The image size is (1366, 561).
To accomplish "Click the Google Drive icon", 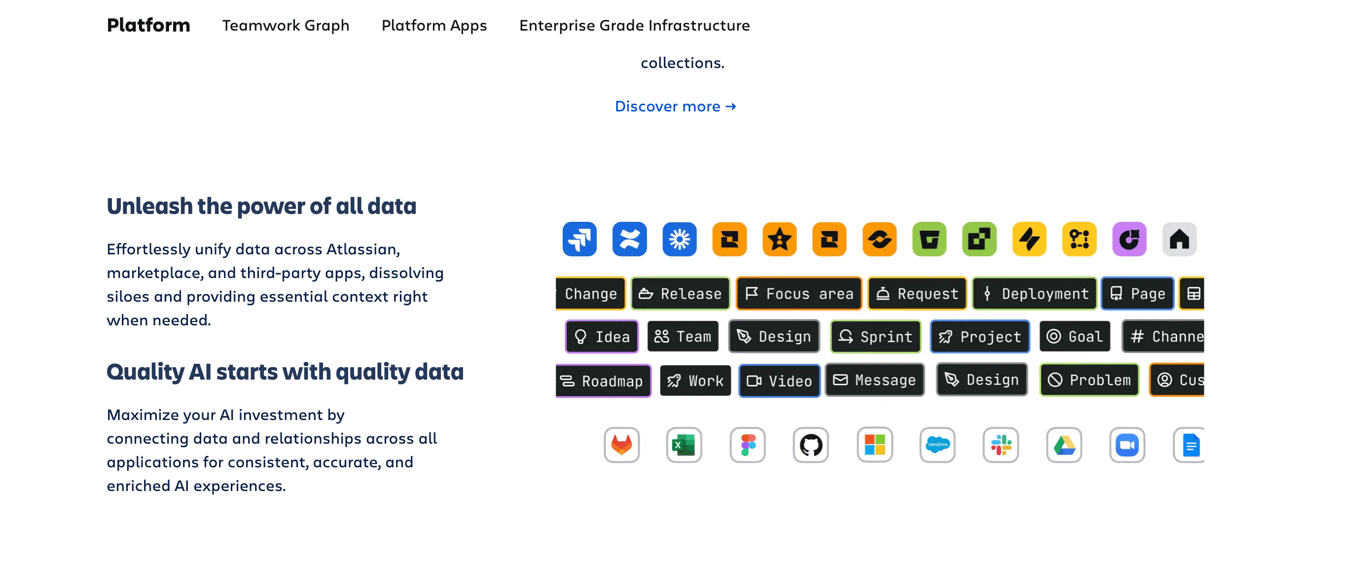I will [1064, 445].
